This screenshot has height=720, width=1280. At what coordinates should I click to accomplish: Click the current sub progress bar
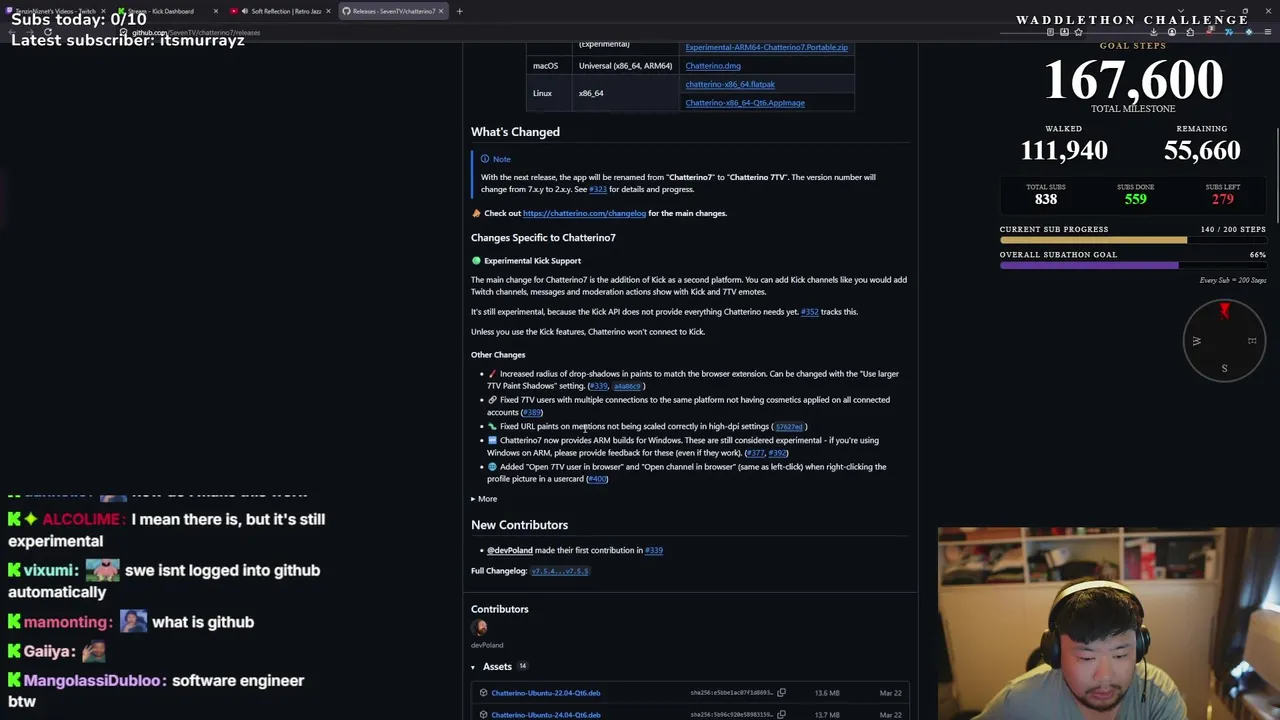pyautogui.click(x=1133, y=240)
